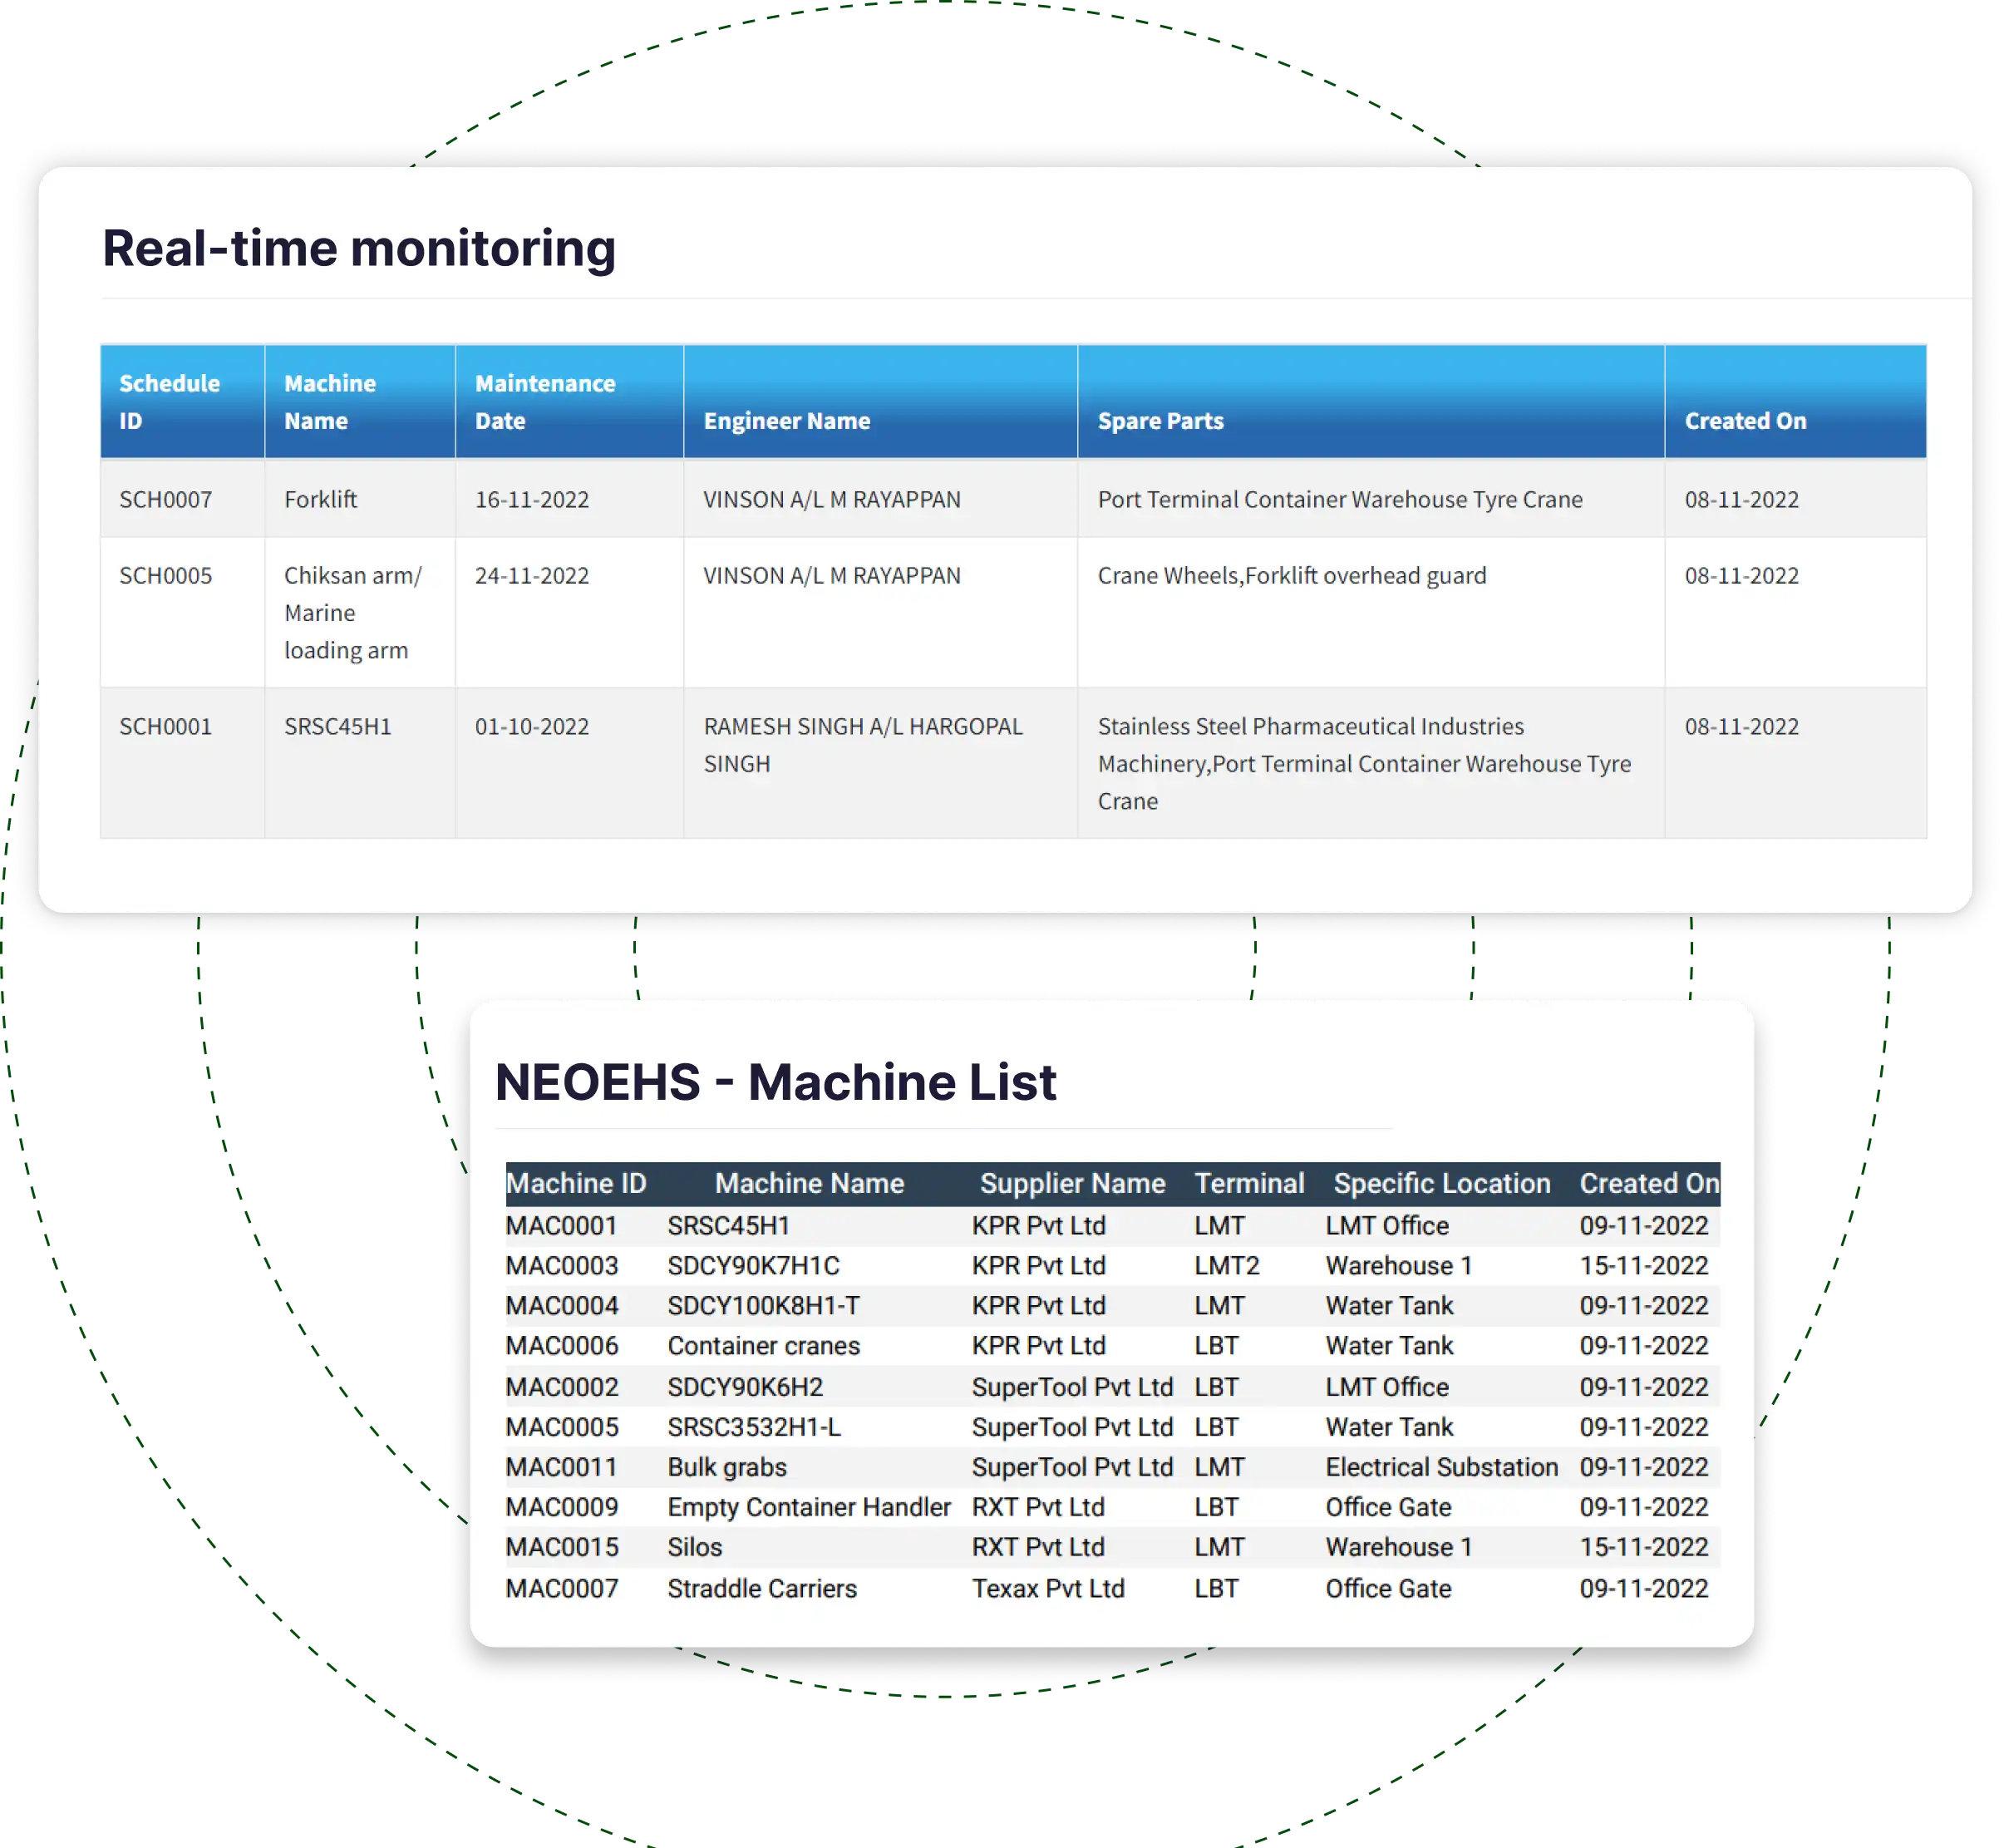Select schedule SCH0005 cell
The height and width of the screenshot is (1848, 2004).
click(x=182, y=613)
